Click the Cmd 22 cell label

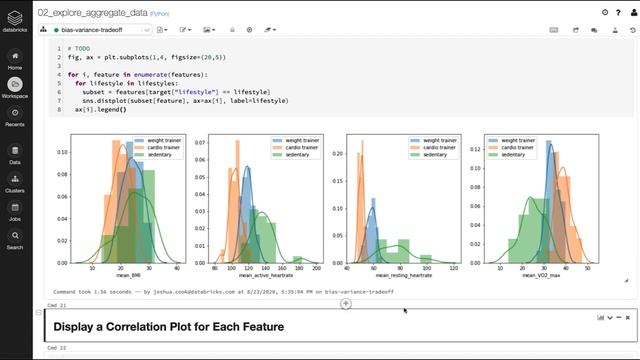coord(56,348)
